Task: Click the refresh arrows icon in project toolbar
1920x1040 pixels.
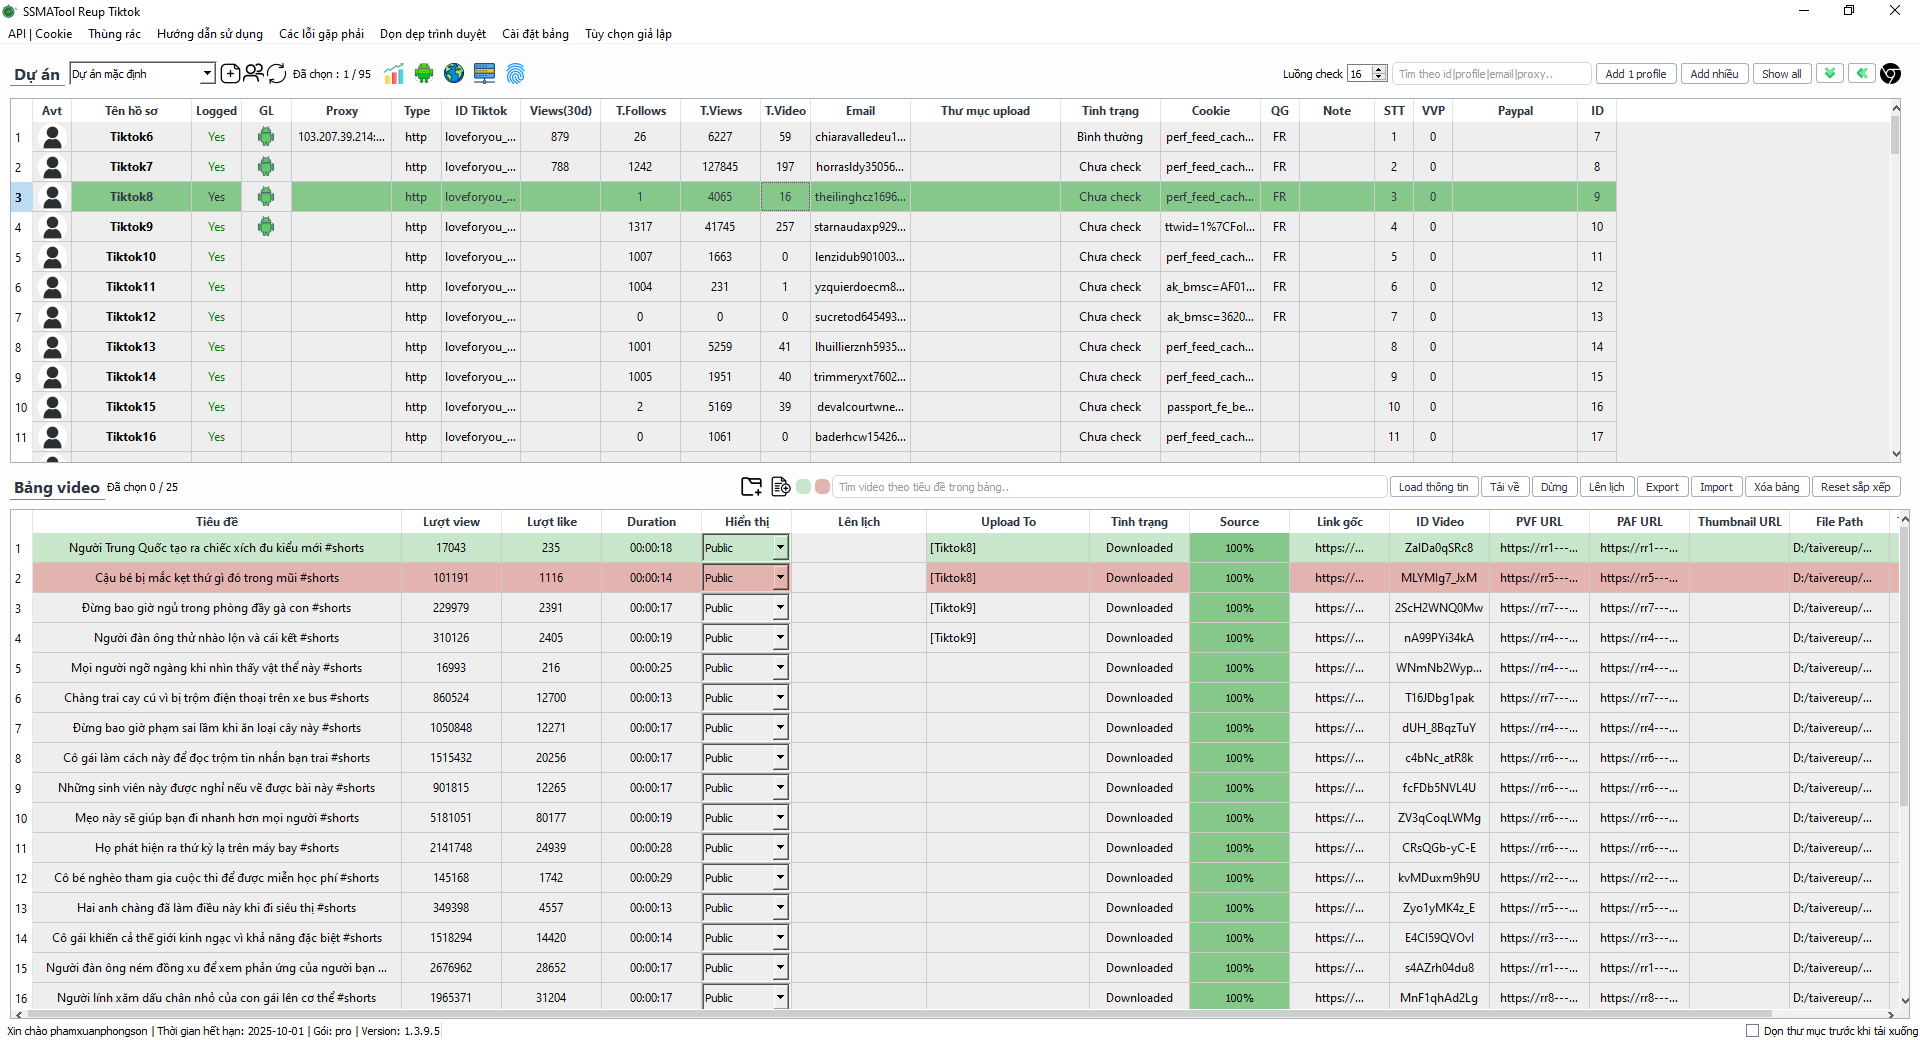Action: 277,73
